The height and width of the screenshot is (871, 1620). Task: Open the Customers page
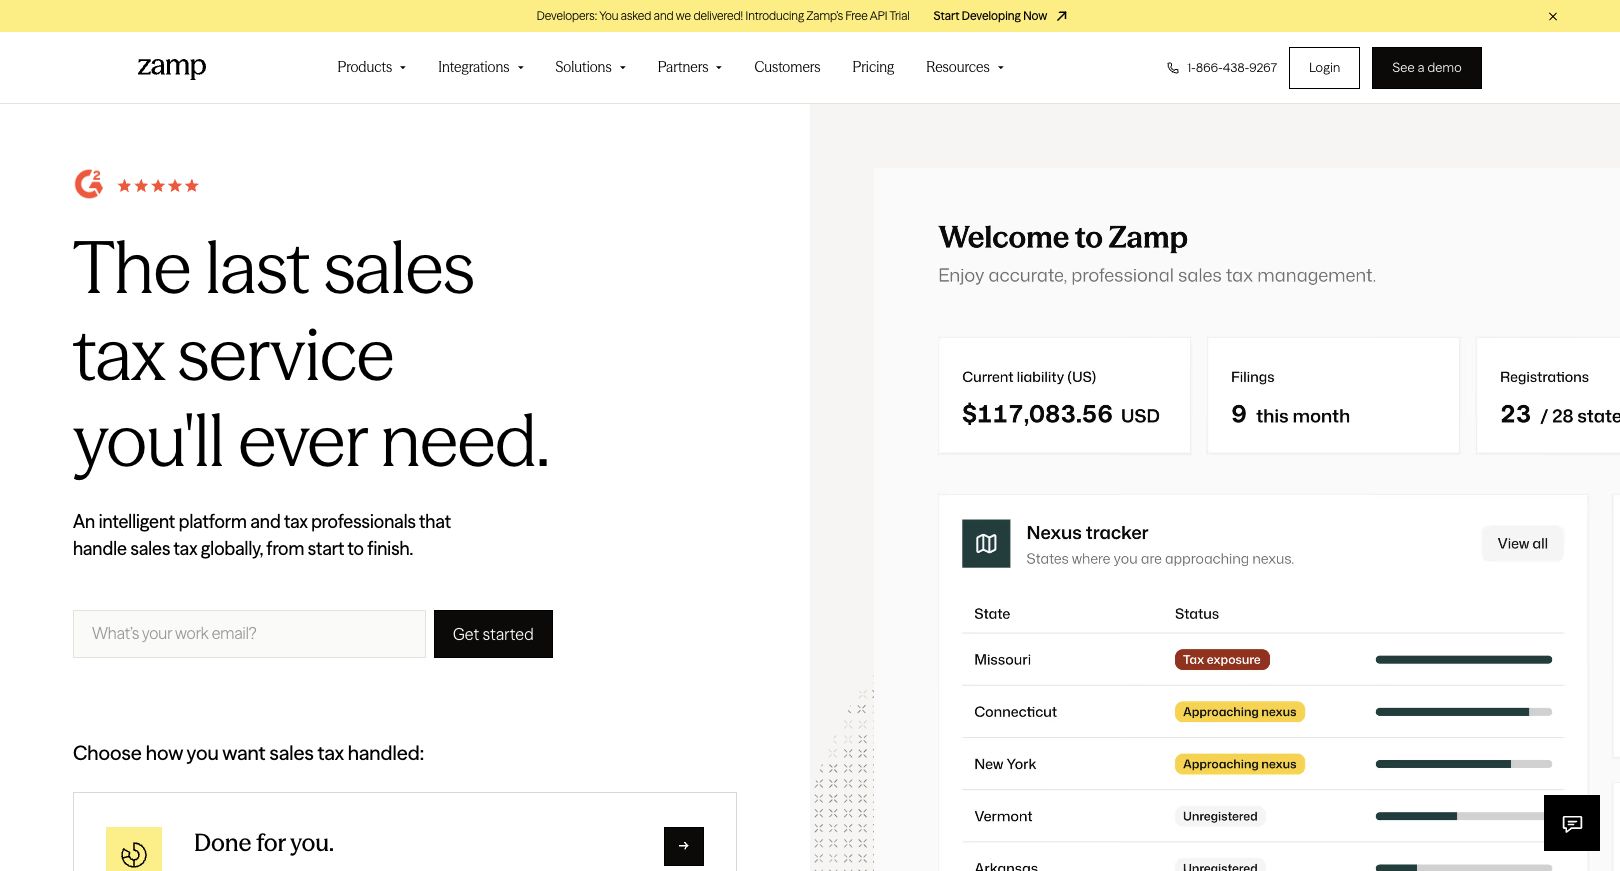pos(787,67)
